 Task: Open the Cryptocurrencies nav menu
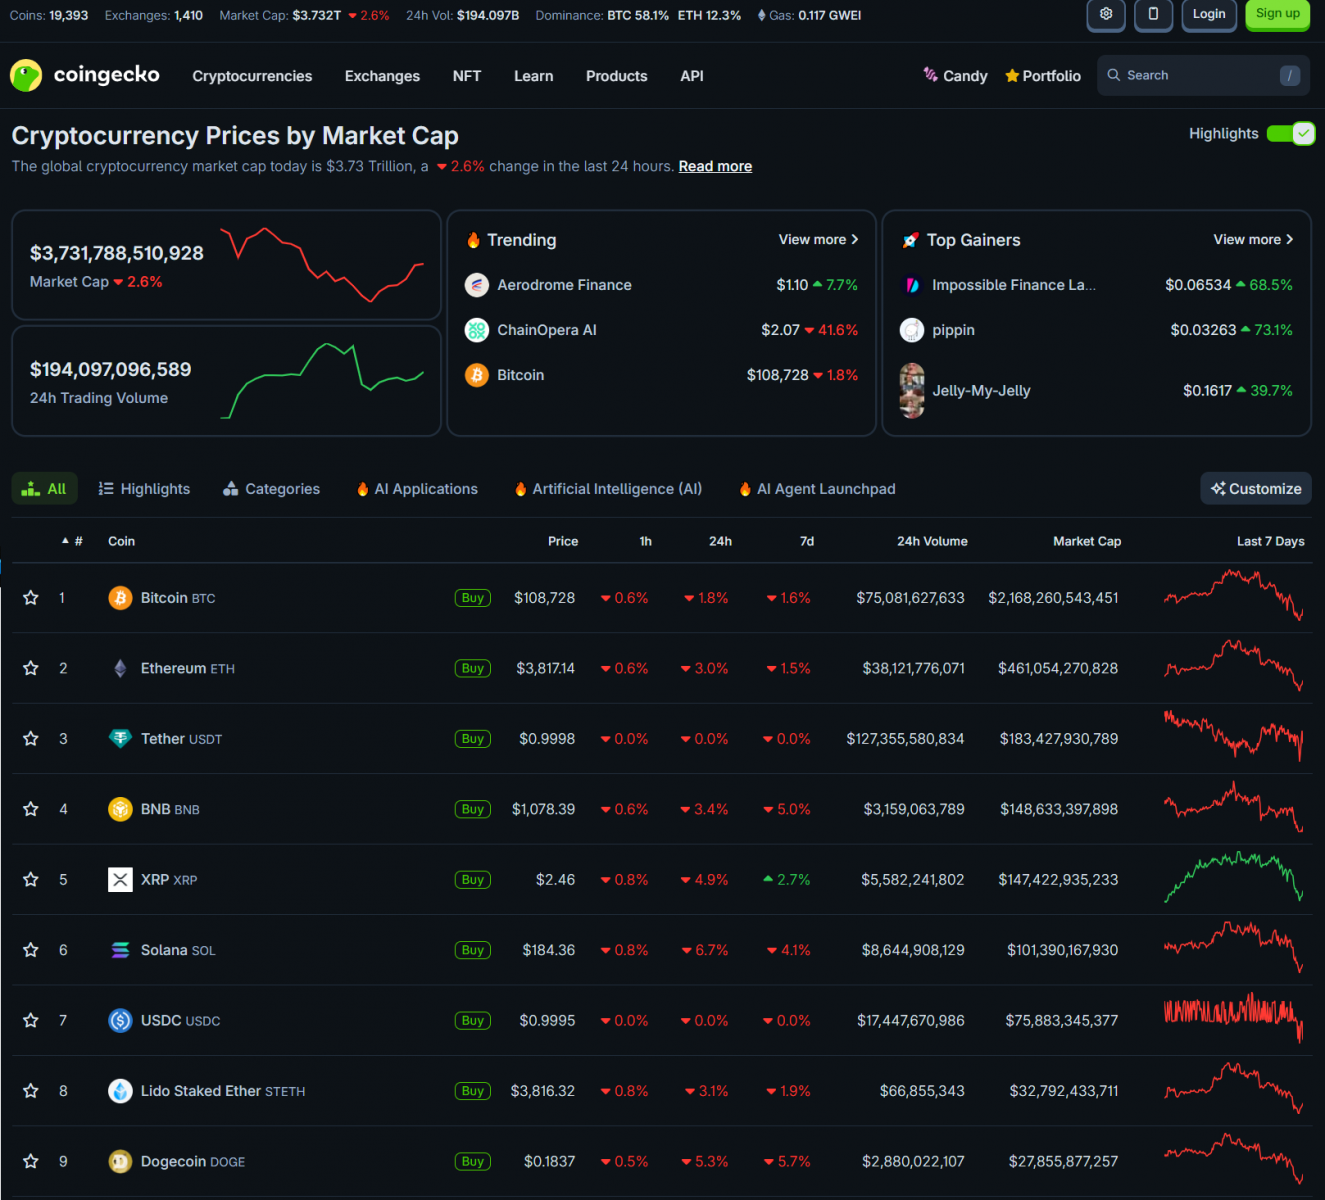[252, 76]
